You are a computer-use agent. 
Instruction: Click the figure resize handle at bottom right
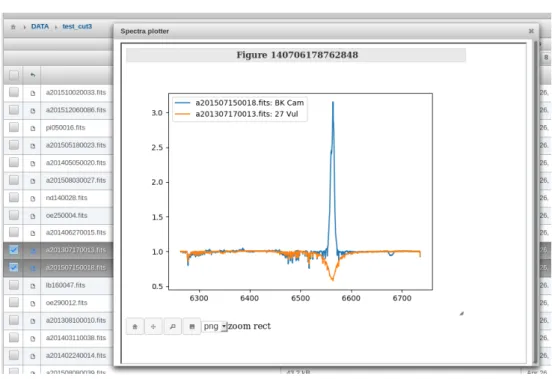tap(462, 313)
